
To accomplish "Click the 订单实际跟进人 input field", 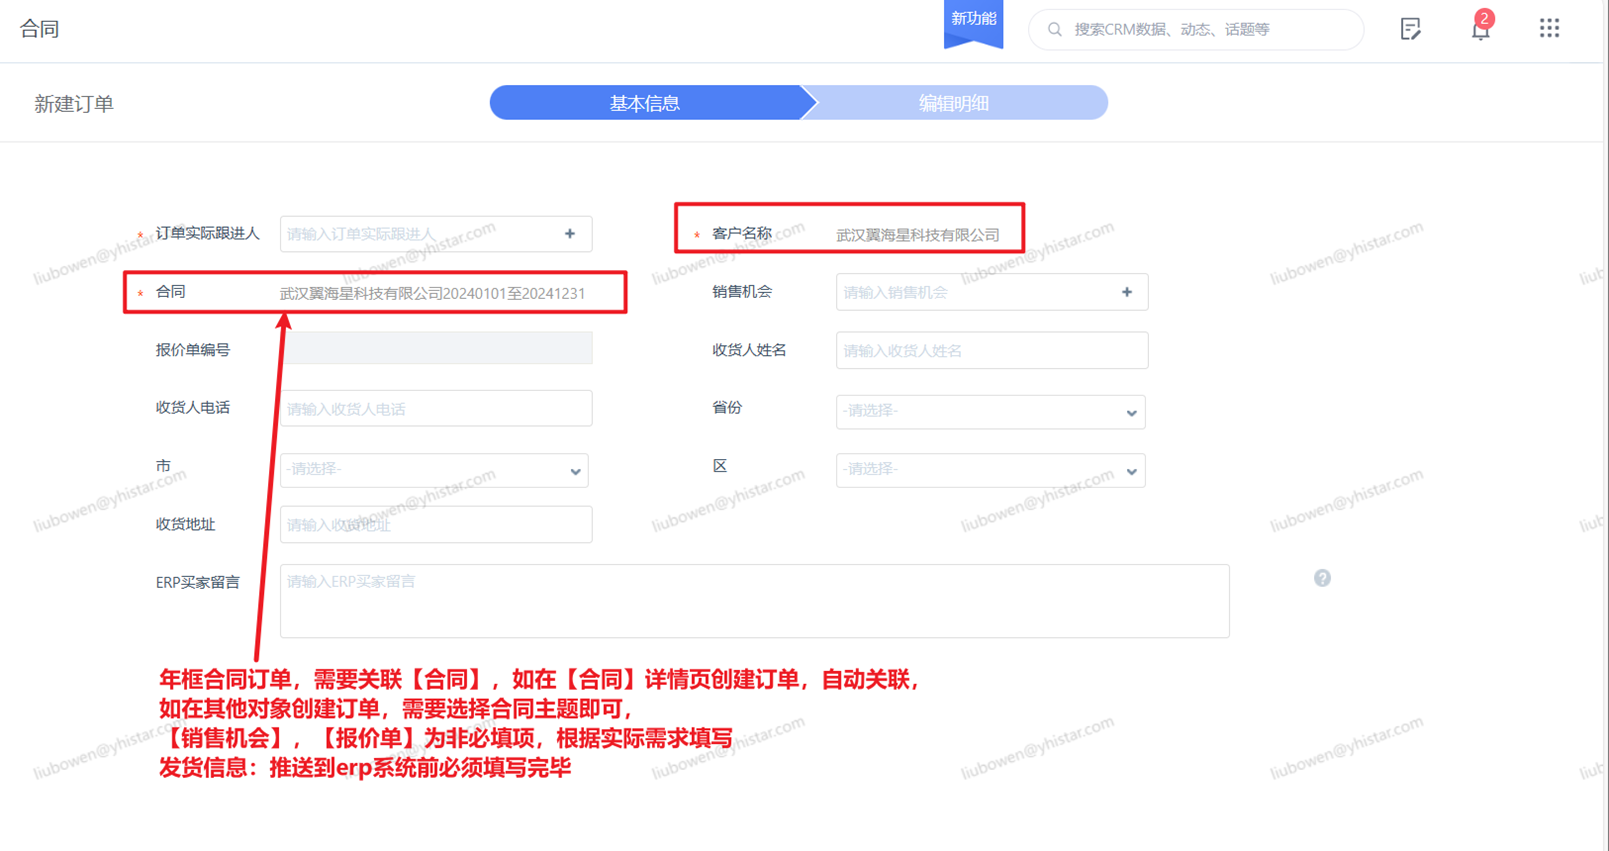I will pos(436,234).
